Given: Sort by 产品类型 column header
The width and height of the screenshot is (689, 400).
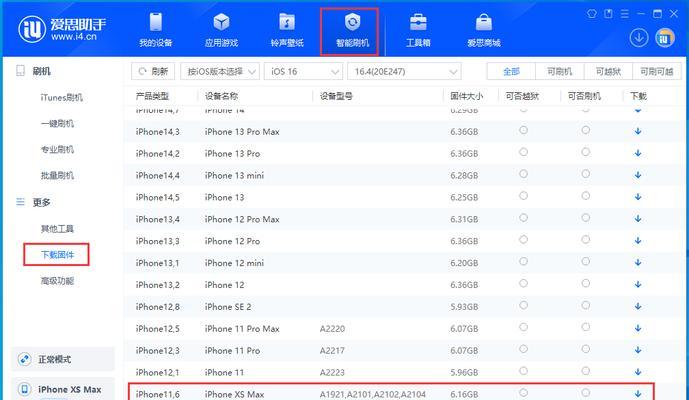Looking at the screenshot, I should coord(152,96).
